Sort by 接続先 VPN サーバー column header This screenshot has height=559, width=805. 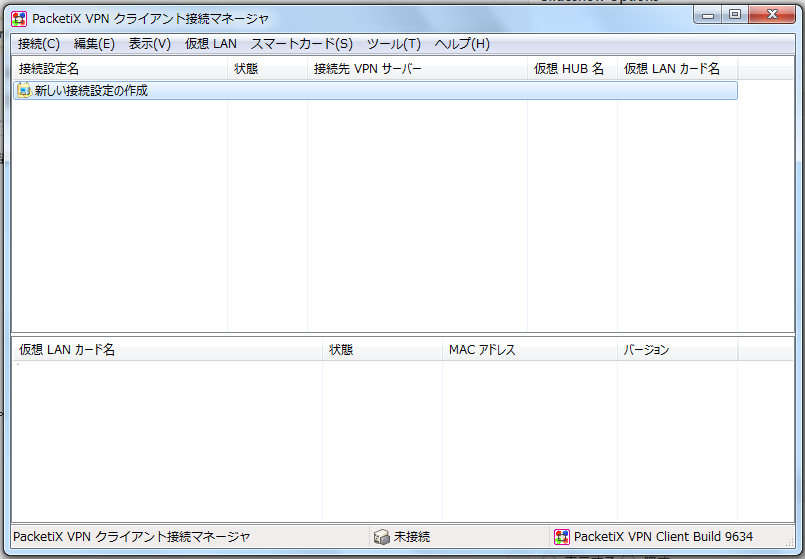tap(417, 69)
